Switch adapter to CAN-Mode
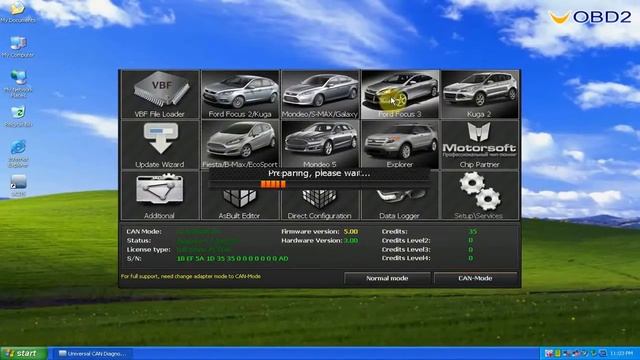 pyautogui.click(x=475, y=278)
